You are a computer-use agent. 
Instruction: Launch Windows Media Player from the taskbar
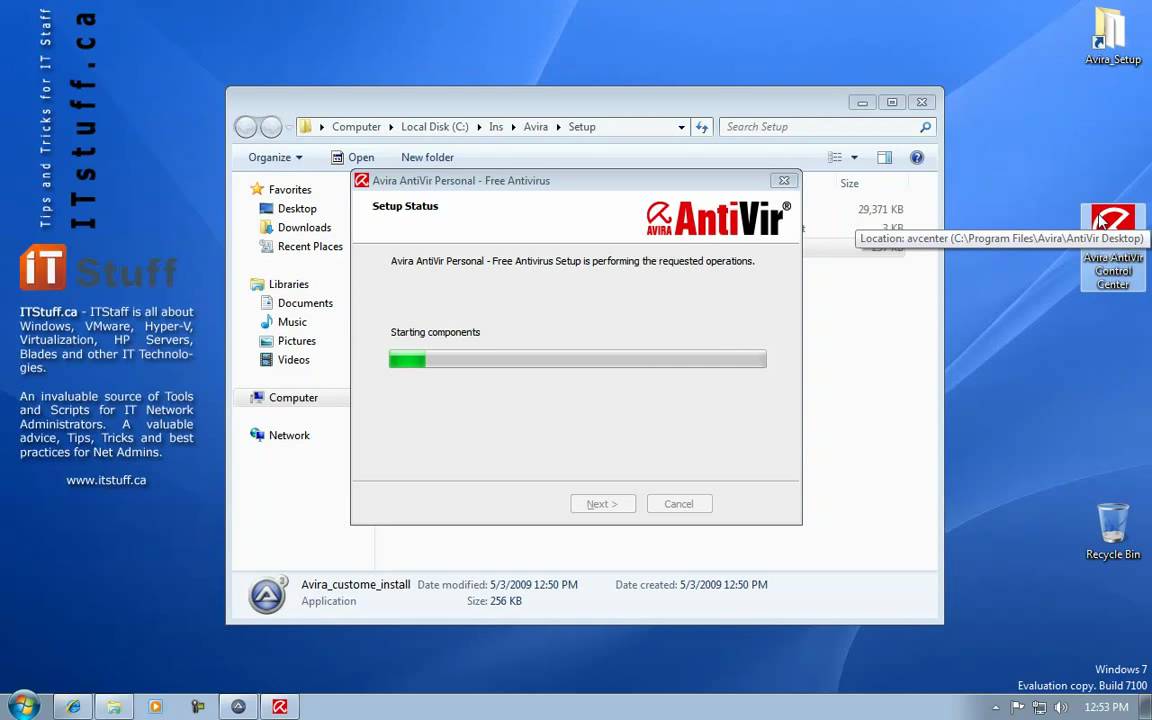pyautogui.click(x=155, y=707)
